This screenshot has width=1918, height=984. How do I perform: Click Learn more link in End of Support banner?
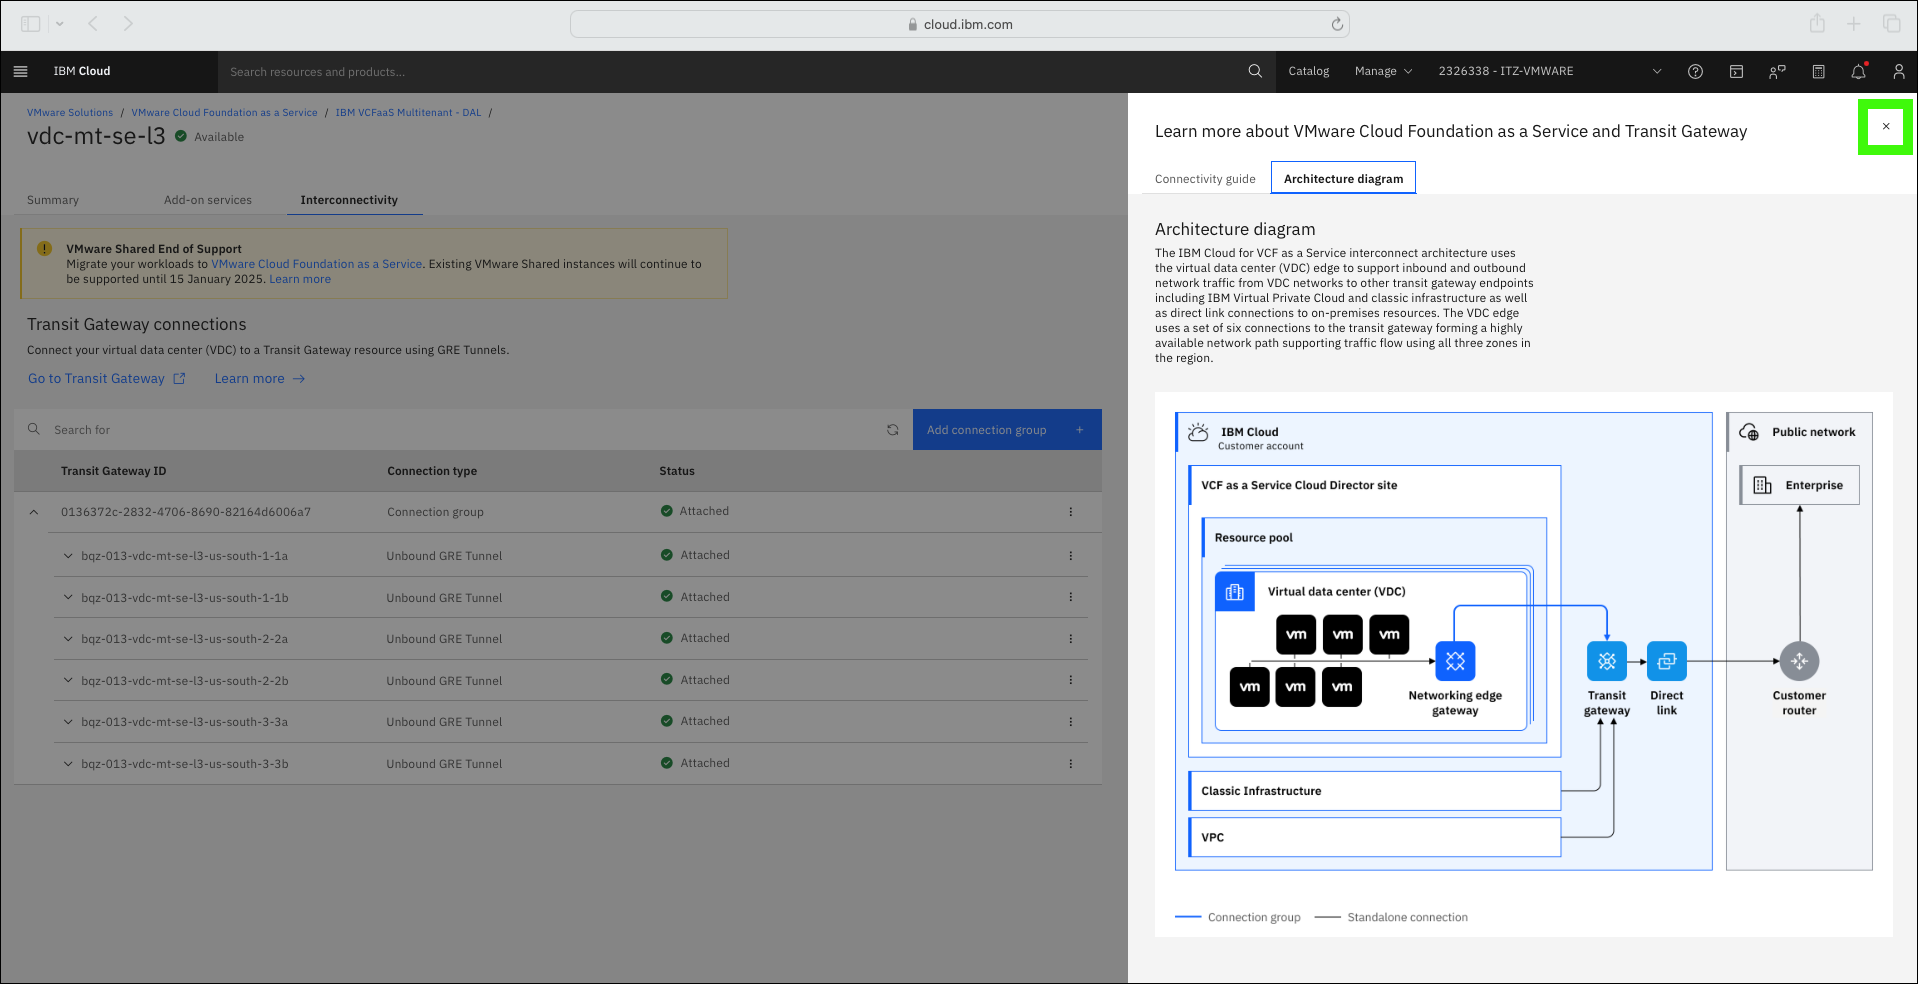tap(299, 279)
